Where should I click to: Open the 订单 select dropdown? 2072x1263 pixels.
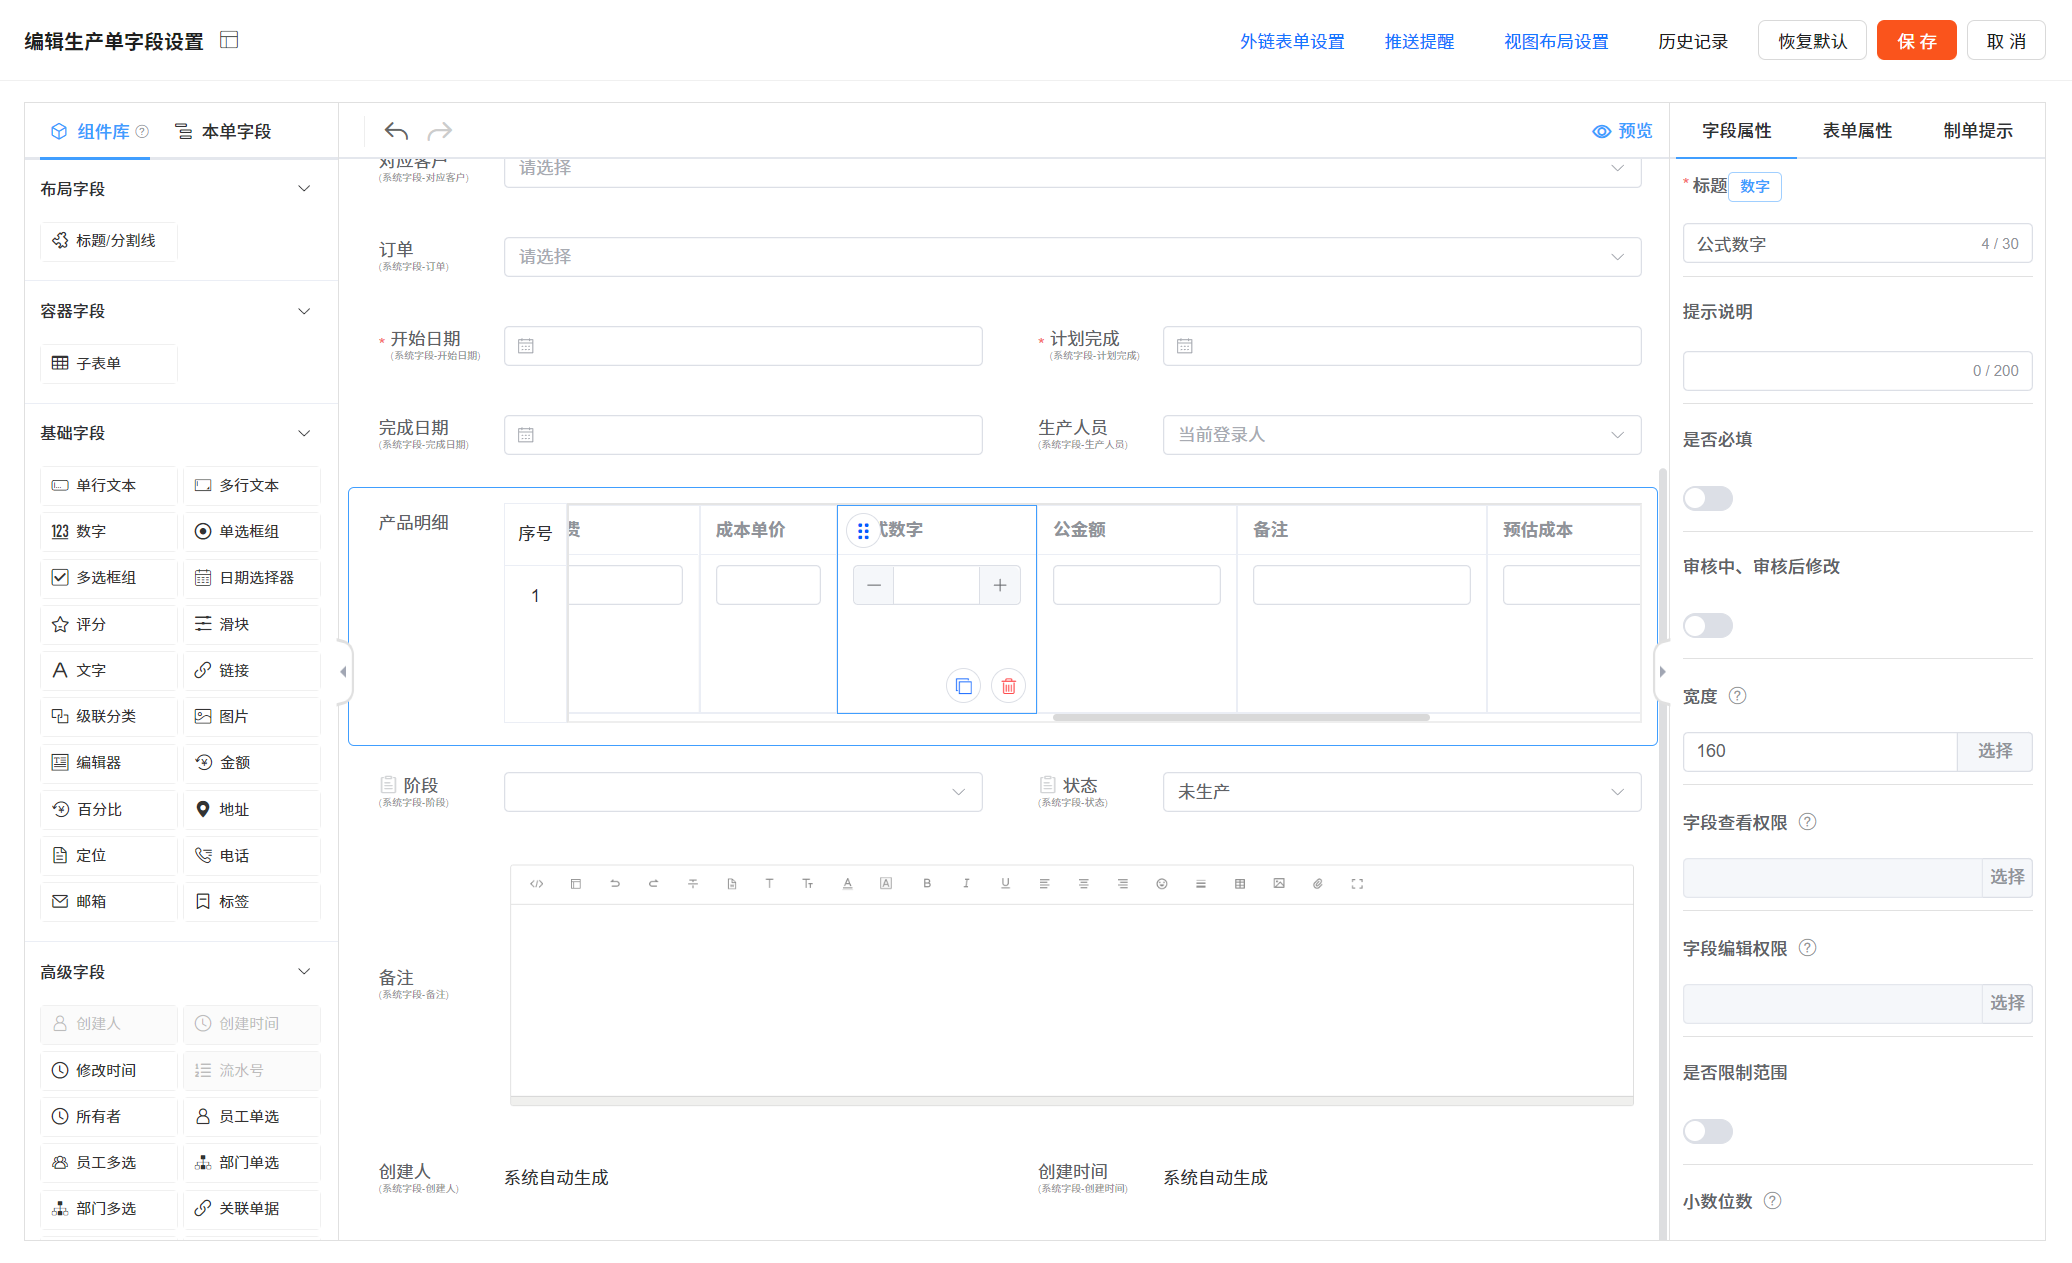coord(1071,257)
